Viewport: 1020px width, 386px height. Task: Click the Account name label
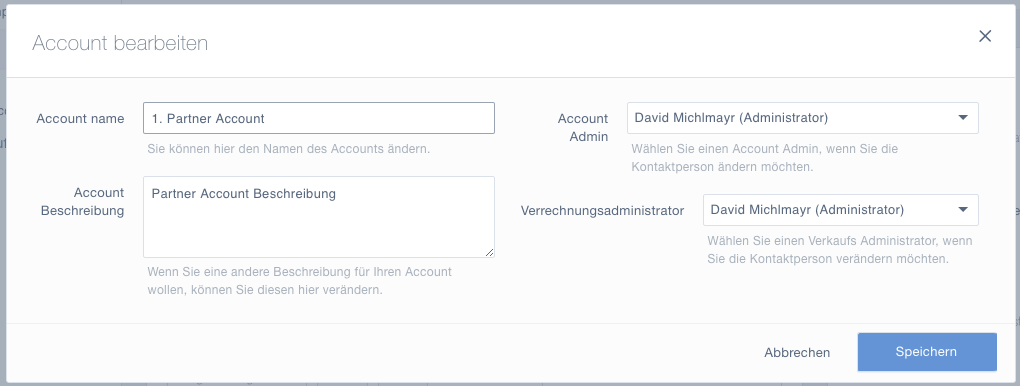(x=80, y=118)
